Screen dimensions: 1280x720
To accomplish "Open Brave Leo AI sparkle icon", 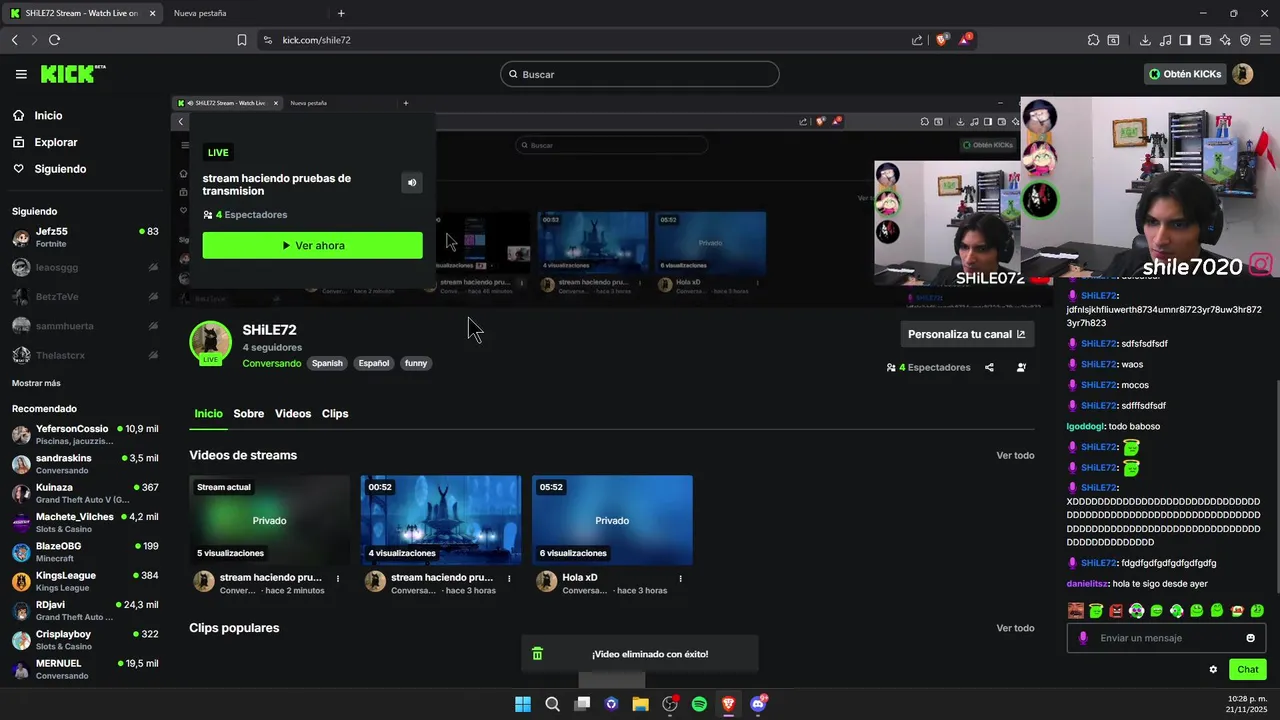I will point(1225,40).
